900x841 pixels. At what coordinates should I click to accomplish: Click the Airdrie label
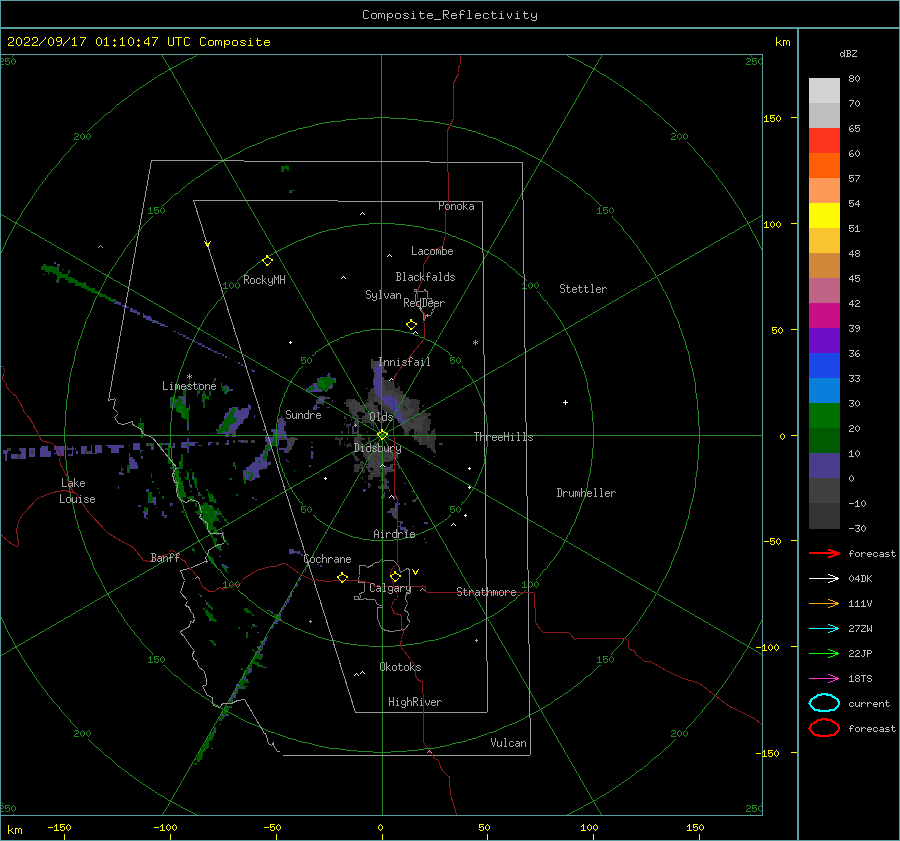click(394, 534)
